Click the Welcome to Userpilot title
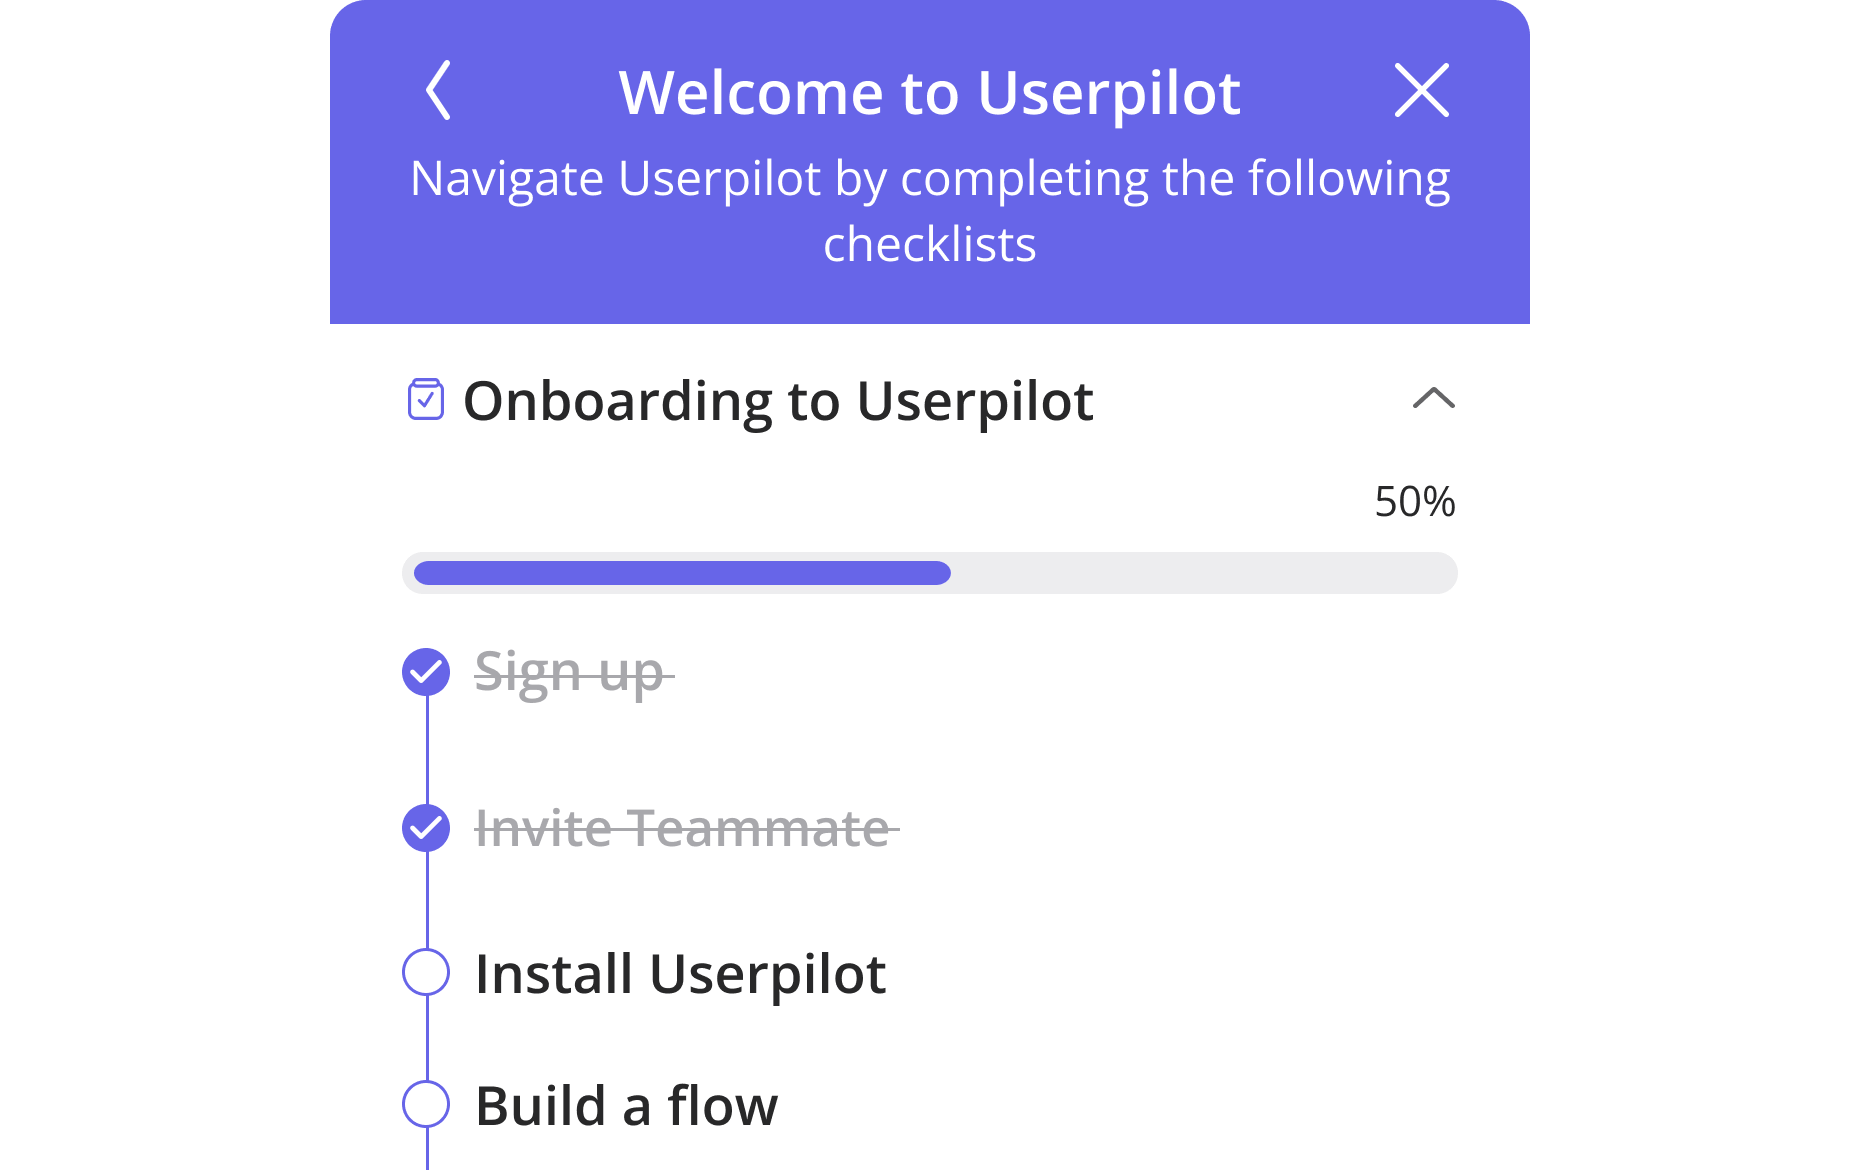Image resolution: width=1860 pixels, height=1170 pixels. coord(929,93)
